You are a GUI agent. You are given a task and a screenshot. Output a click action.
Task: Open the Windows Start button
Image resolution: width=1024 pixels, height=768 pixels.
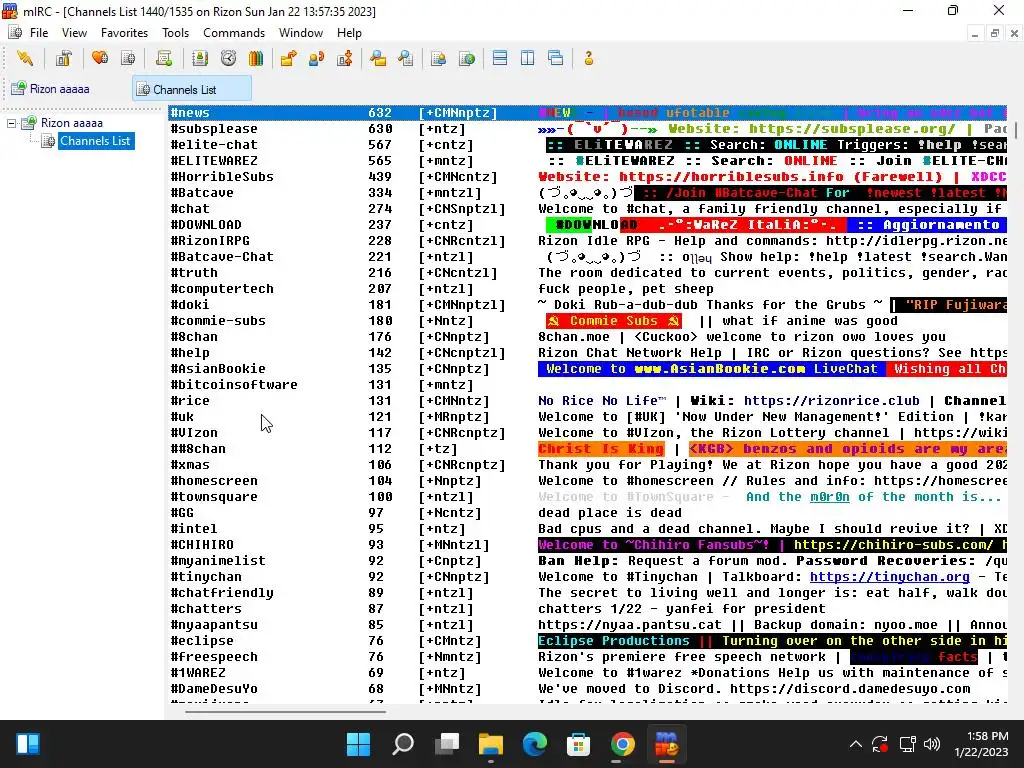coord(358,744)
